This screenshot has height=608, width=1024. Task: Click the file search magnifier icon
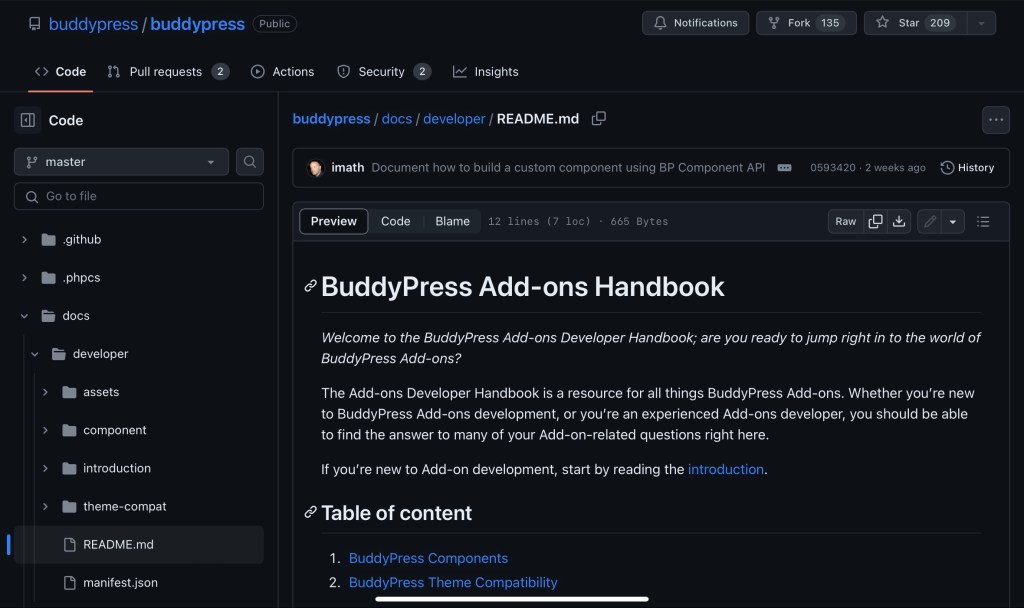coord(250,162)
